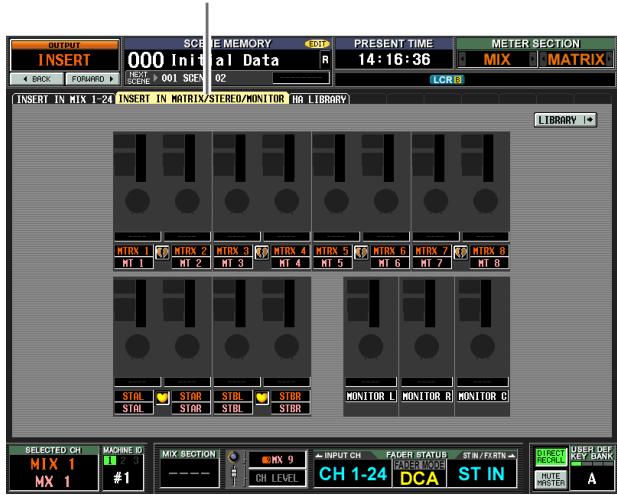Click the selected channel MIX 1 display

click(53, 473)
